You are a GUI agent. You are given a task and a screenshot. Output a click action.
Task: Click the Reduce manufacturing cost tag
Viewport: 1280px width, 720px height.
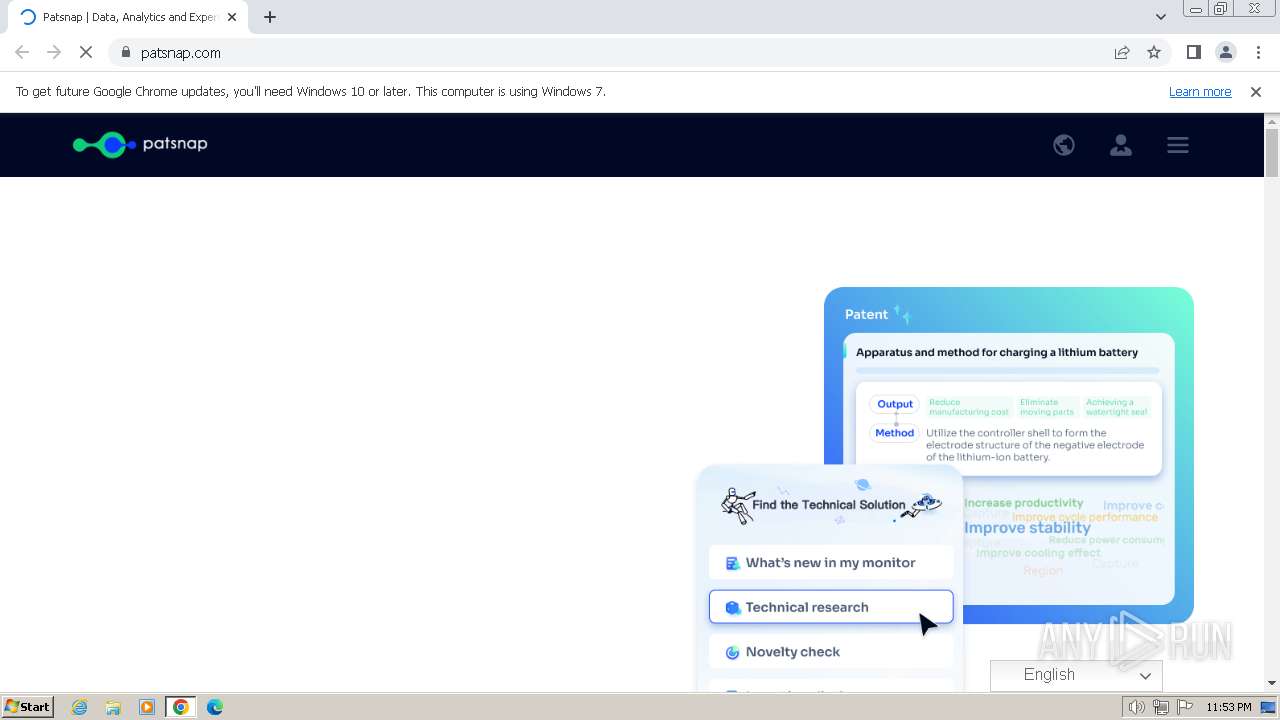click(x=969, y=407)
